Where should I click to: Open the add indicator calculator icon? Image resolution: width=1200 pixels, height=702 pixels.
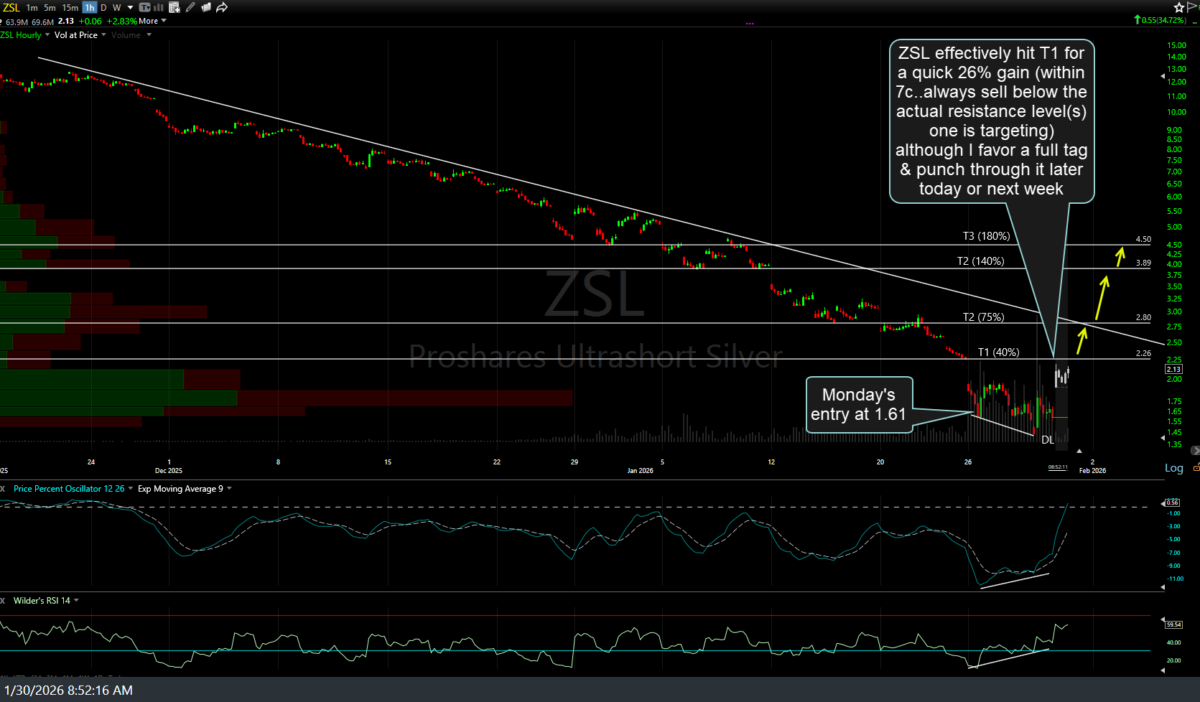174,8
